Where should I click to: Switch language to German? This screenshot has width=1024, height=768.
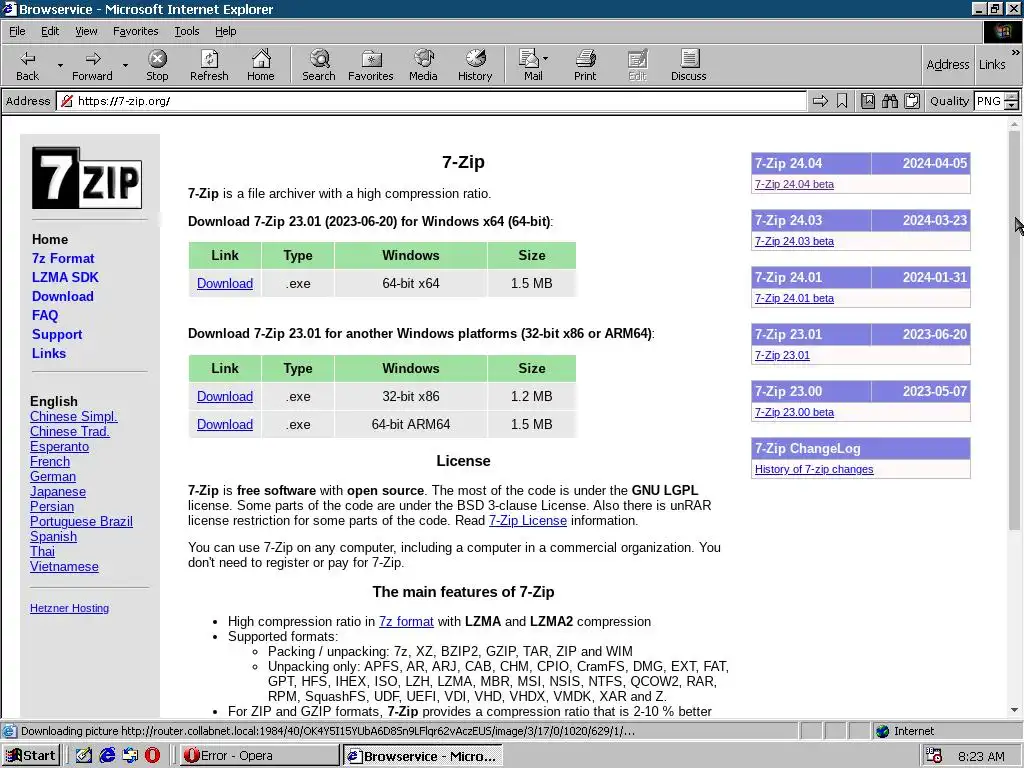pos(53,477)
